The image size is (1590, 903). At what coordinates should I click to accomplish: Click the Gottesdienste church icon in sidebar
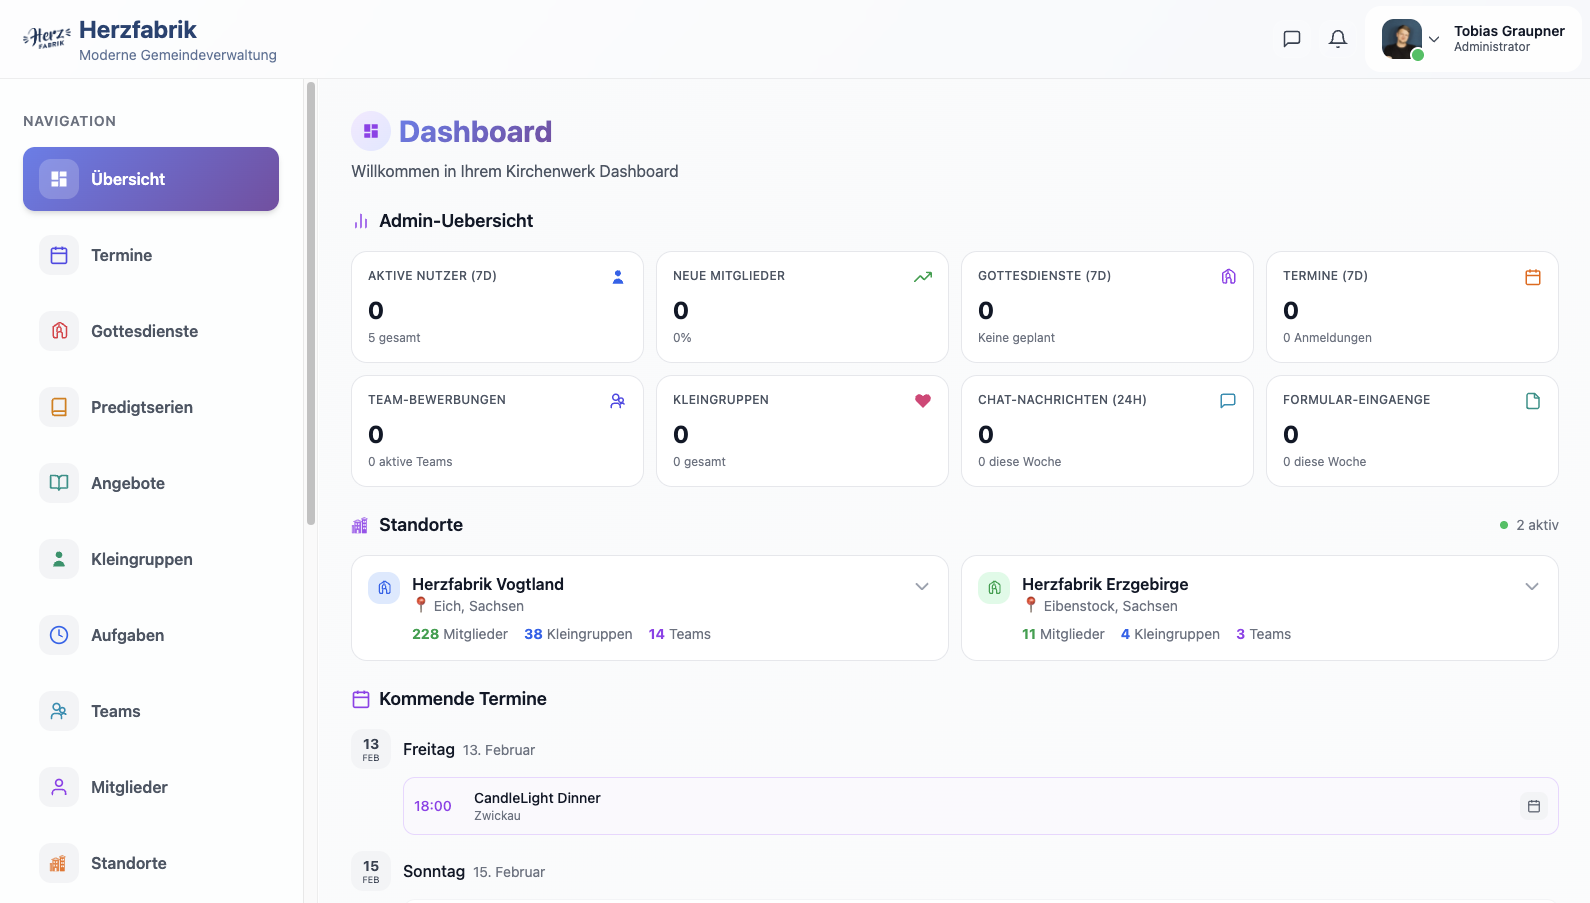pos(59,331)
